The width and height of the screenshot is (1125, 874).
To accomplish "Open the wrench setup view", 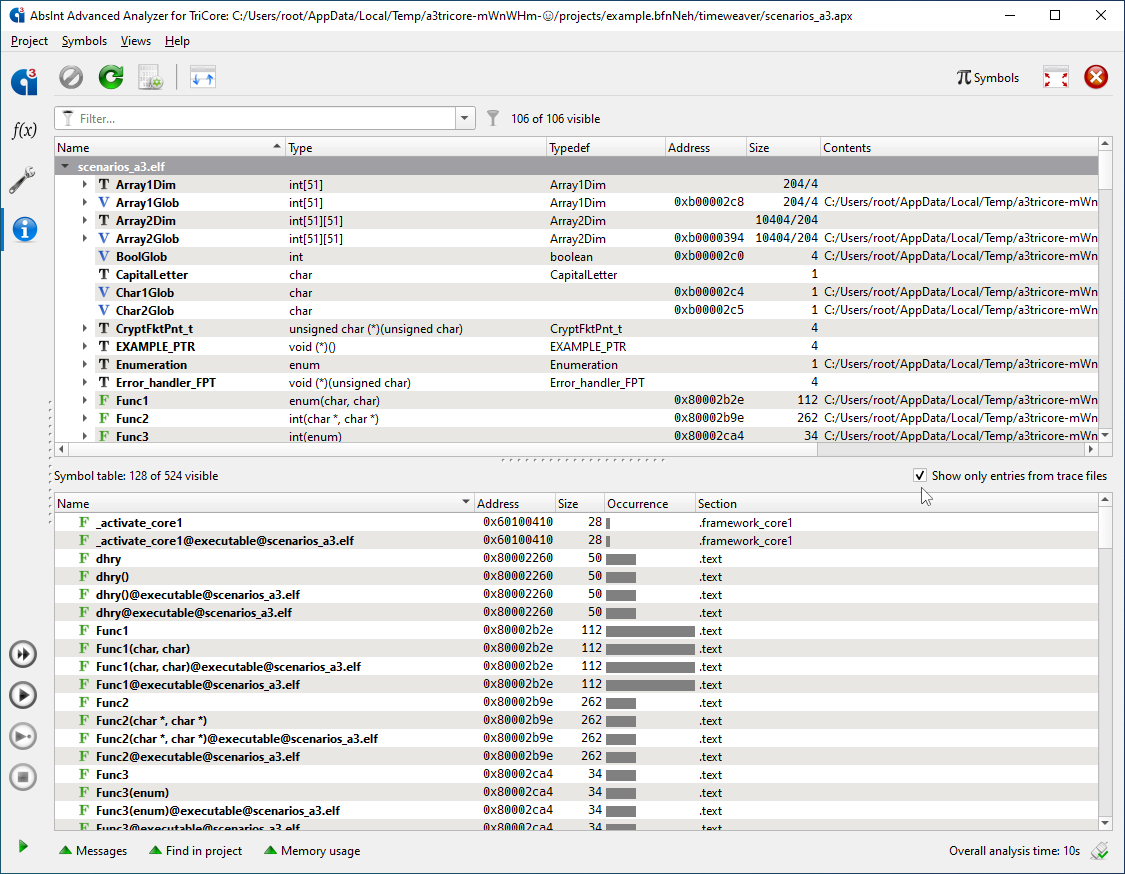I will (x=22, y=180).
